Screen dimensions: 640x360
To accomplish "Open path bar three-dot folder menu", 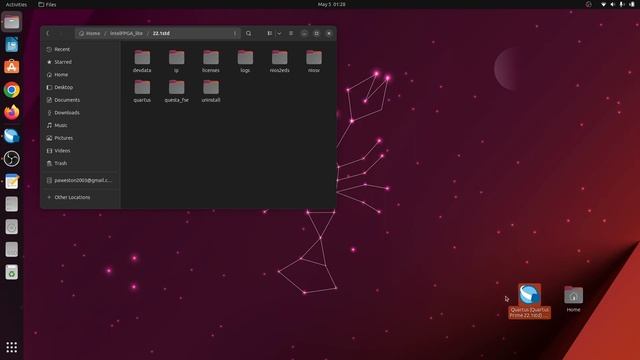I will pyautogui.click(x=235, y=33).
